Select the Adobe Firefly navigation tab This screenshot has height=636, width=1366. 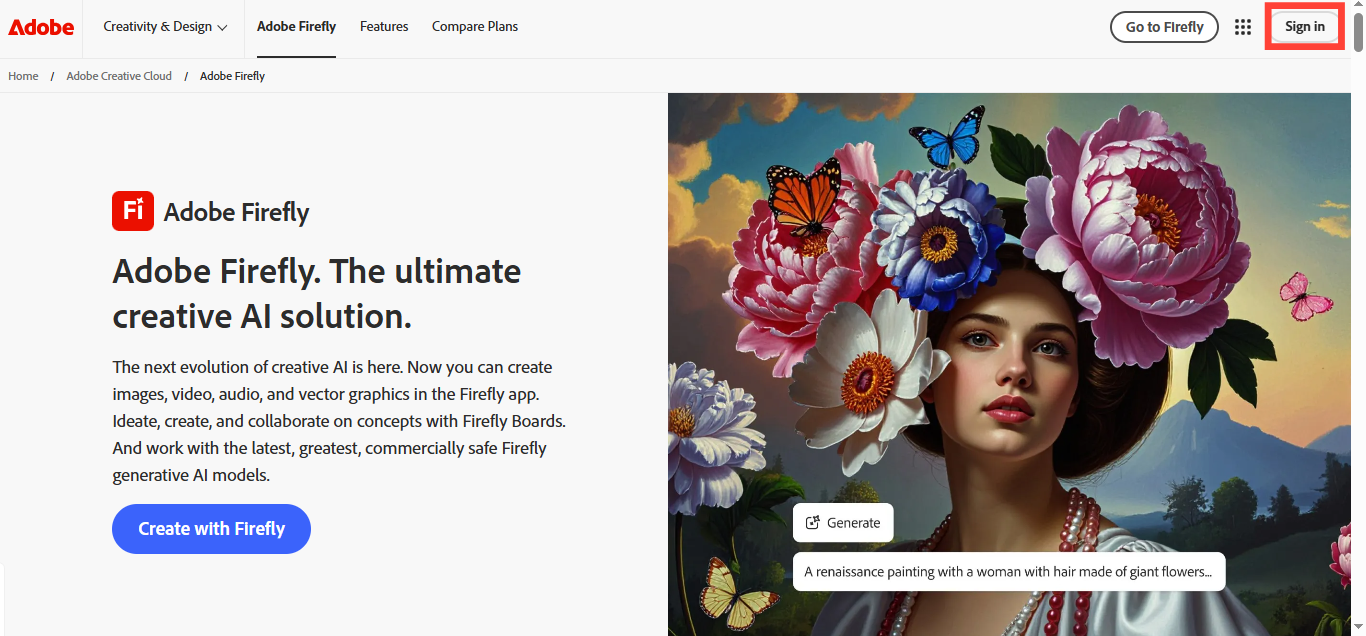[x=296, y=27]
